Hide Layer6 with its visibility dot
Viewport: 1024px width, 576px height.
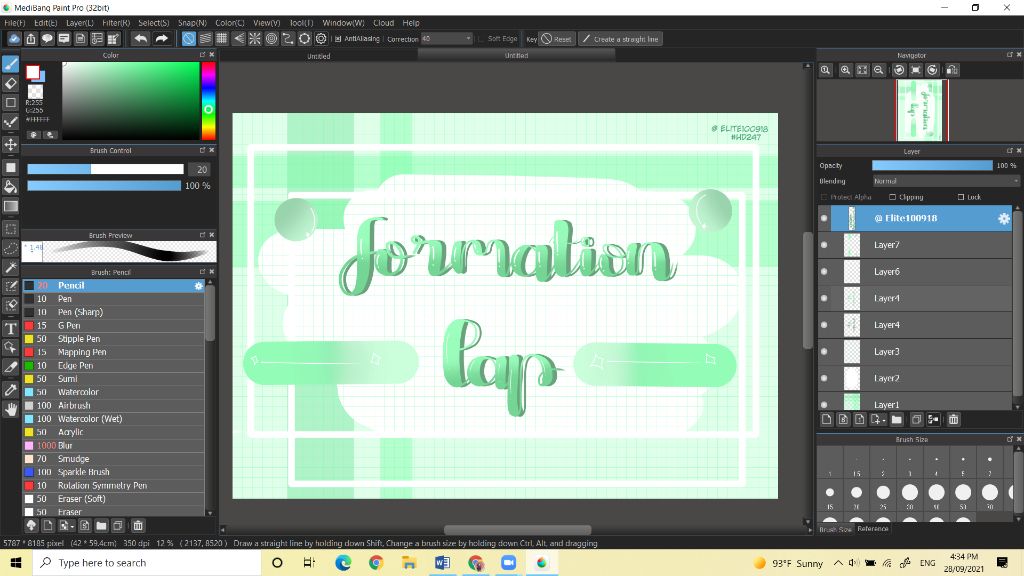[x=824, y=272]
